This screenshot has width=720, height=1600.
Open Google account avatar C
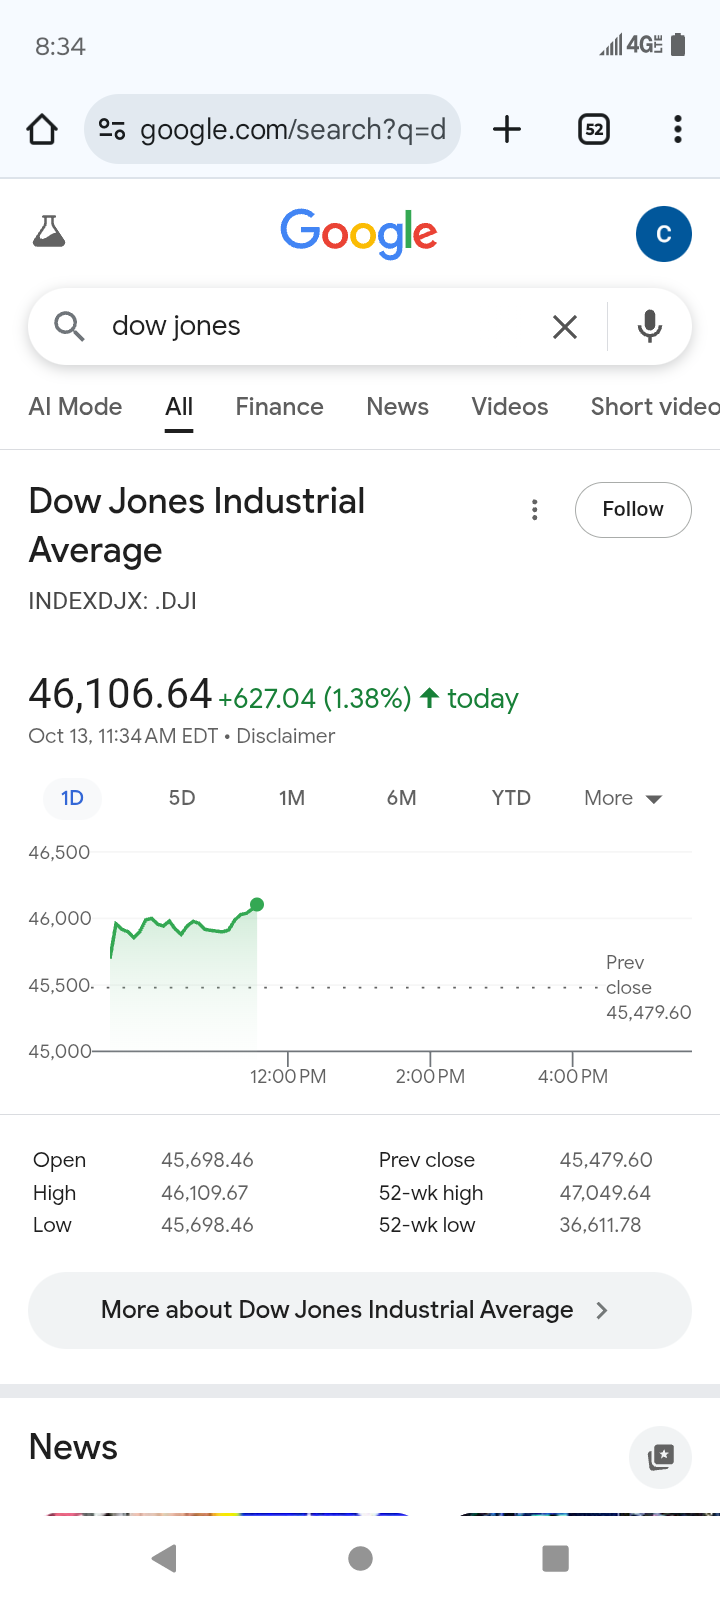tap(663, 234)
